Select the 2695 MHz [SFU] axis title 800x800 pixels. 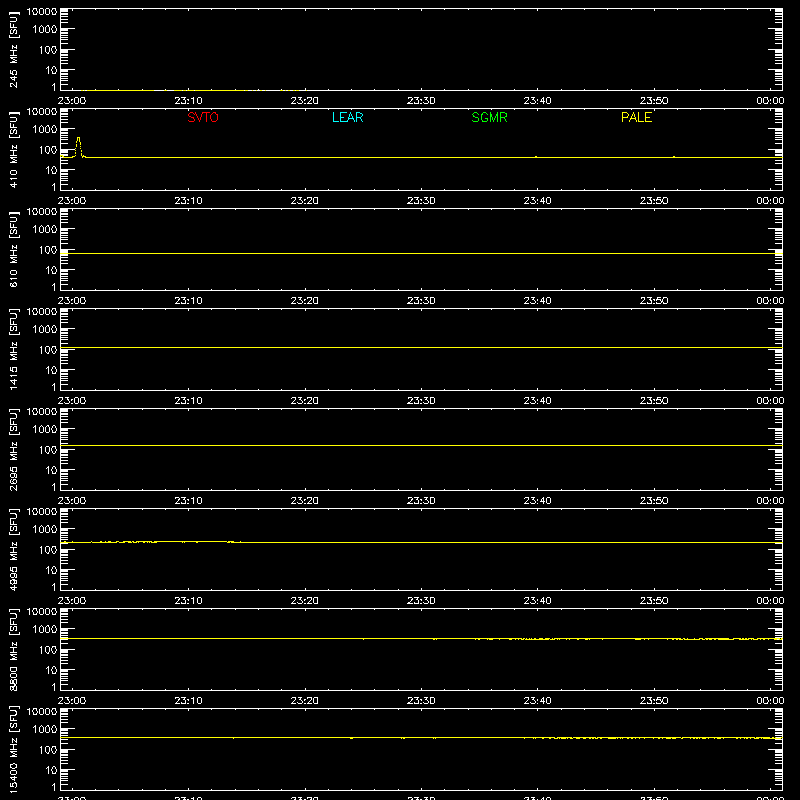click(x=13, y=449)
